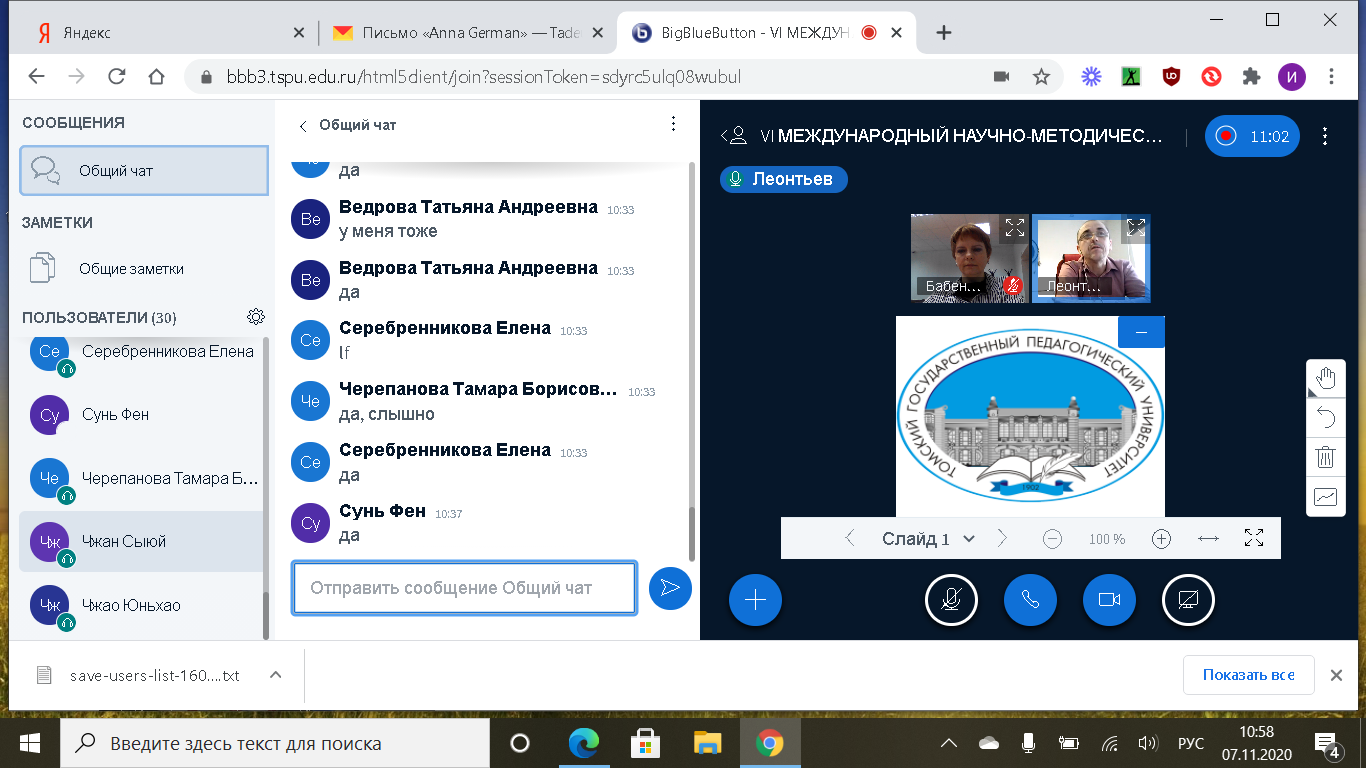The width and height of the screenshot is (1366, 768).
Task: Open the blue plus actions button
Action: [755, 600]
